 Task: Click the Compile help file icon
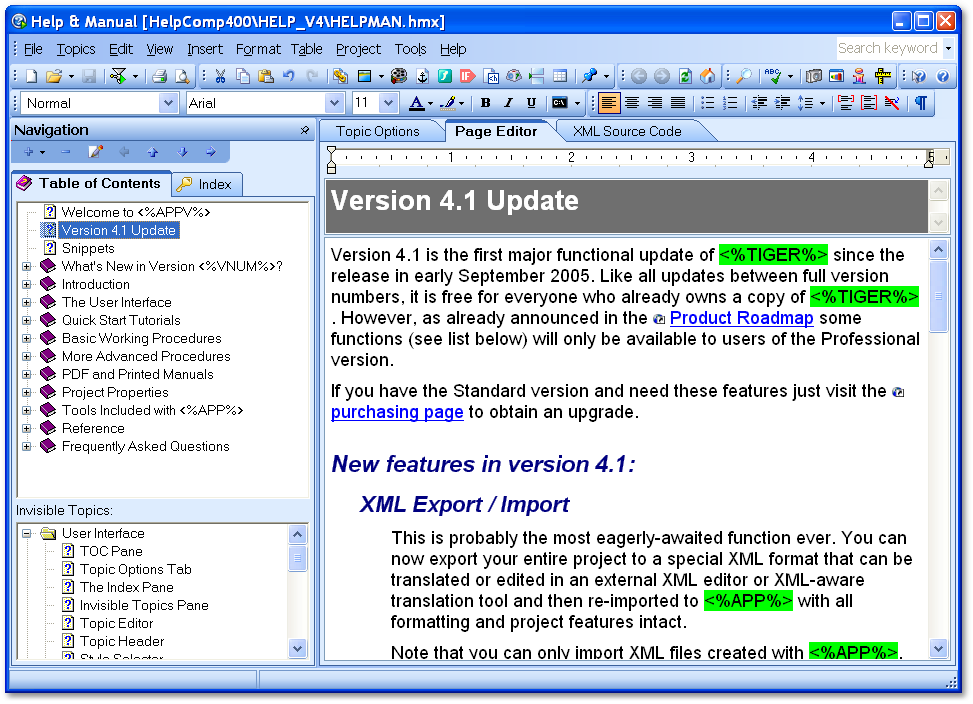pyautogui.click(x=118, y=76)
